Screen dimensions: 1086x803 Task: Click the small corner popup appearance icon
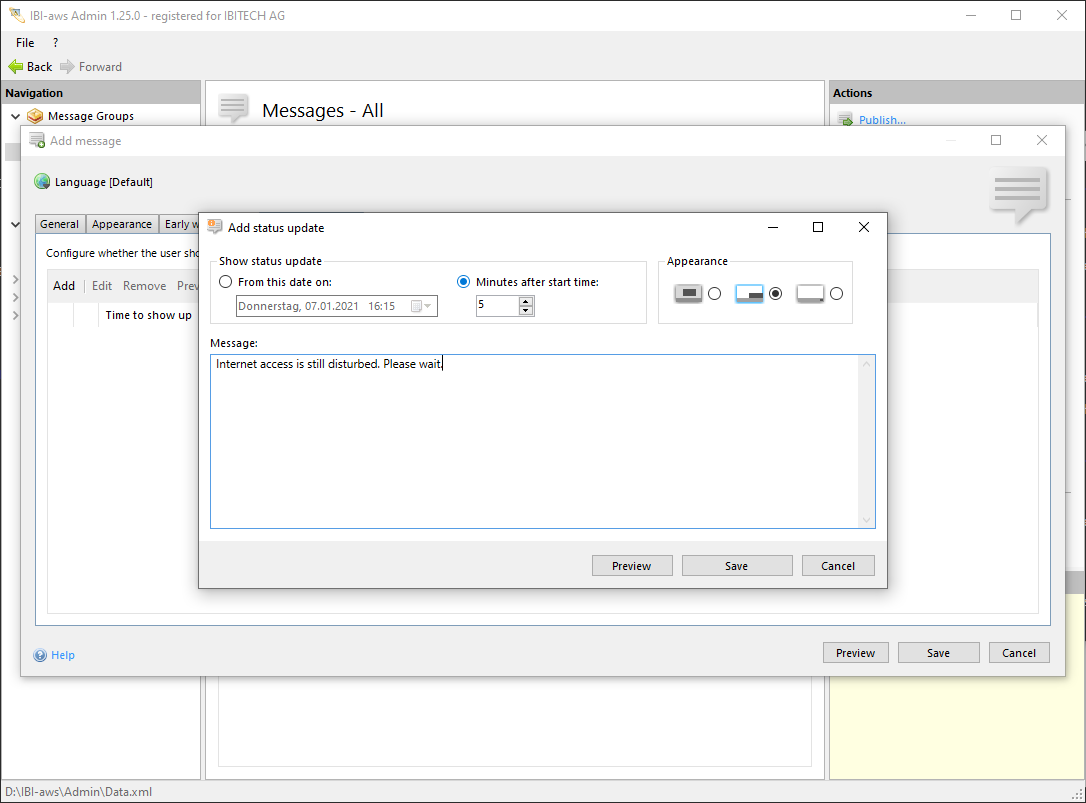click(x=810, y=294)
